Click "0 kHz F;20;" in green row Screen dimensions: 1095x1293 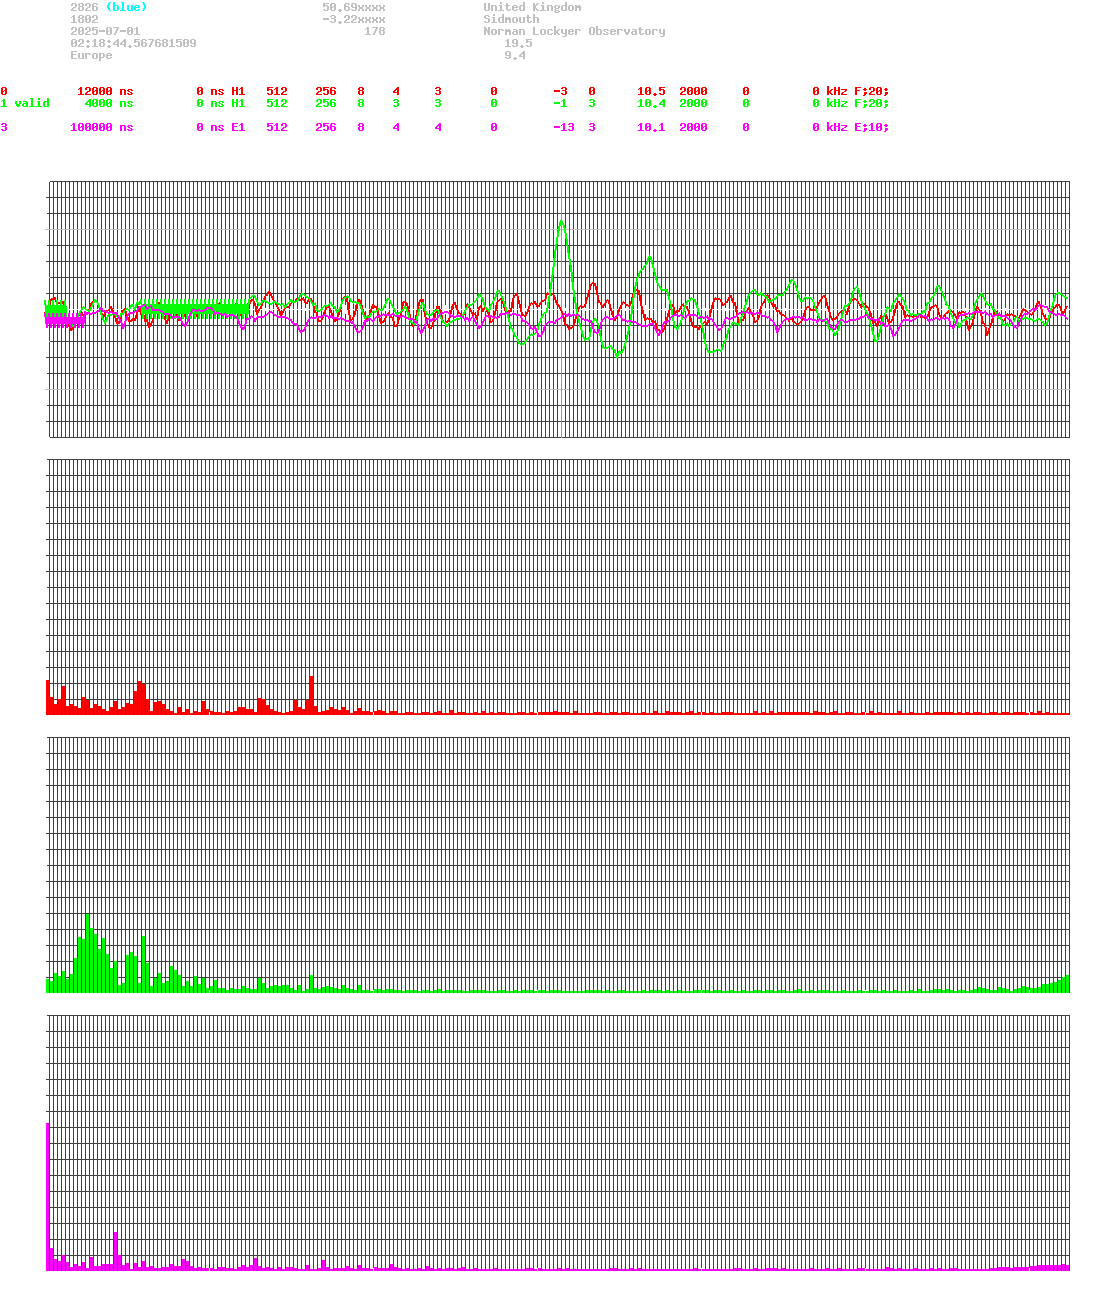(x=850, y=103)
